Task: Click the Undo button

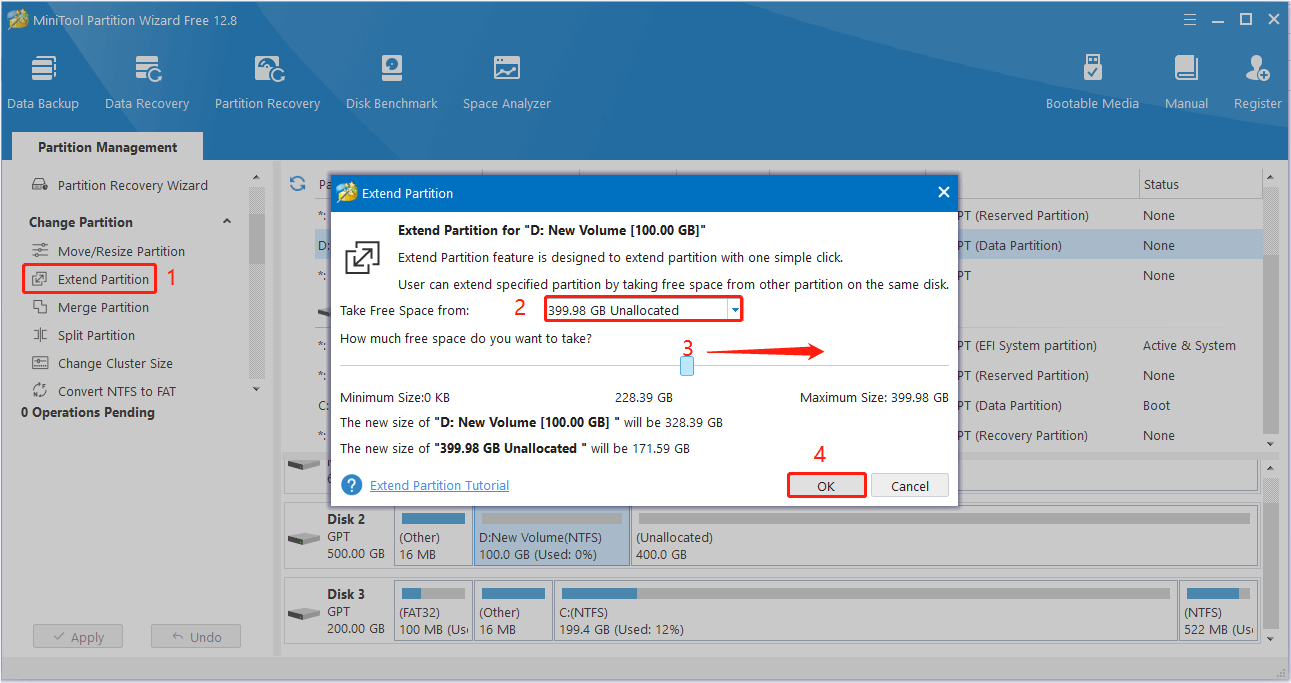Action: [195, 637]
